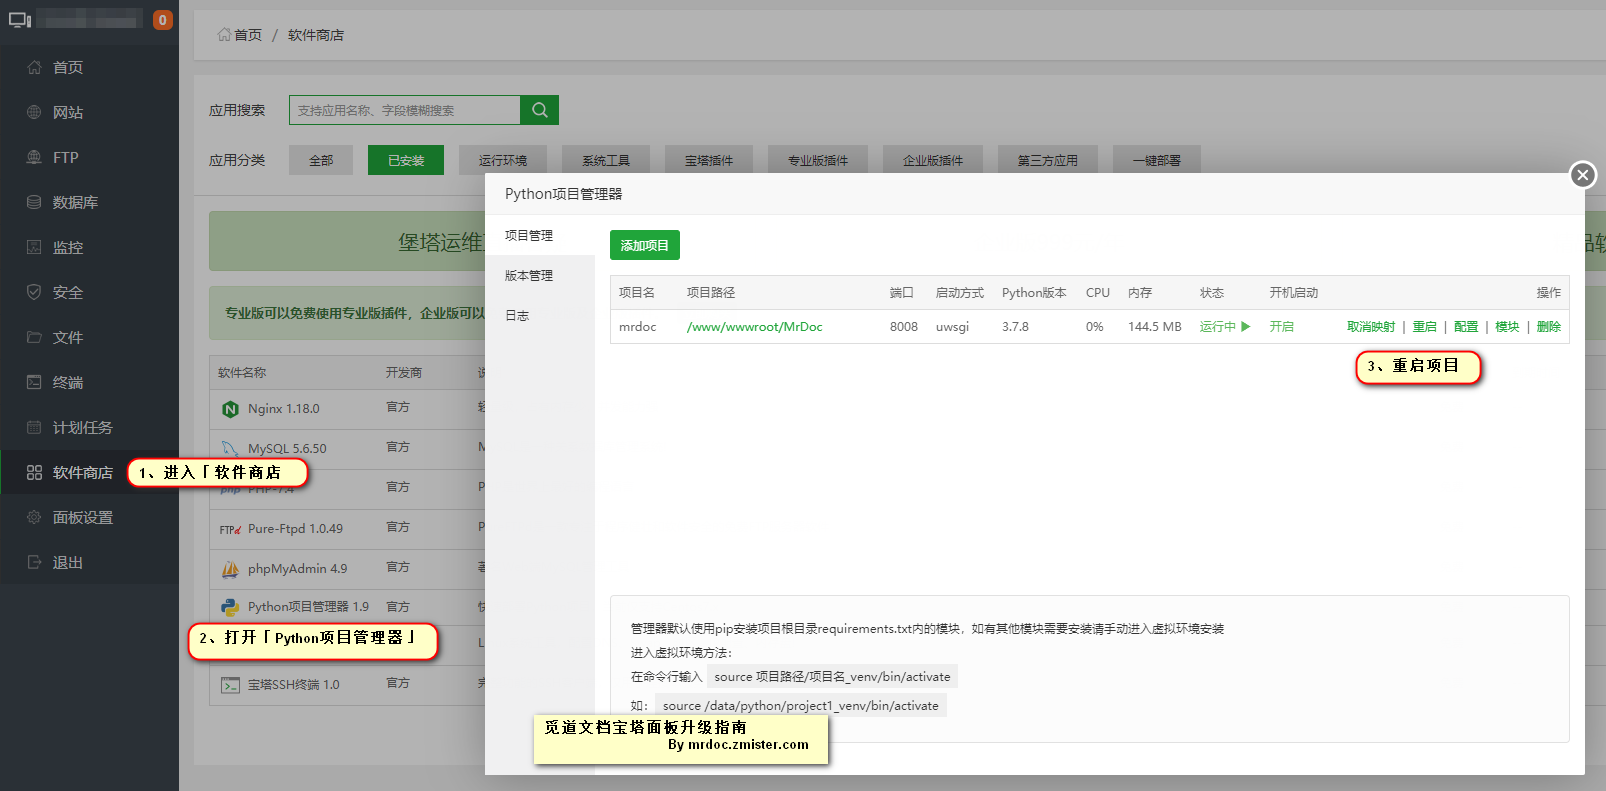This screenshot has height=791, width=1606.
Task: Click the orange notification badge showing 0
Action: [x=162, y=20]
